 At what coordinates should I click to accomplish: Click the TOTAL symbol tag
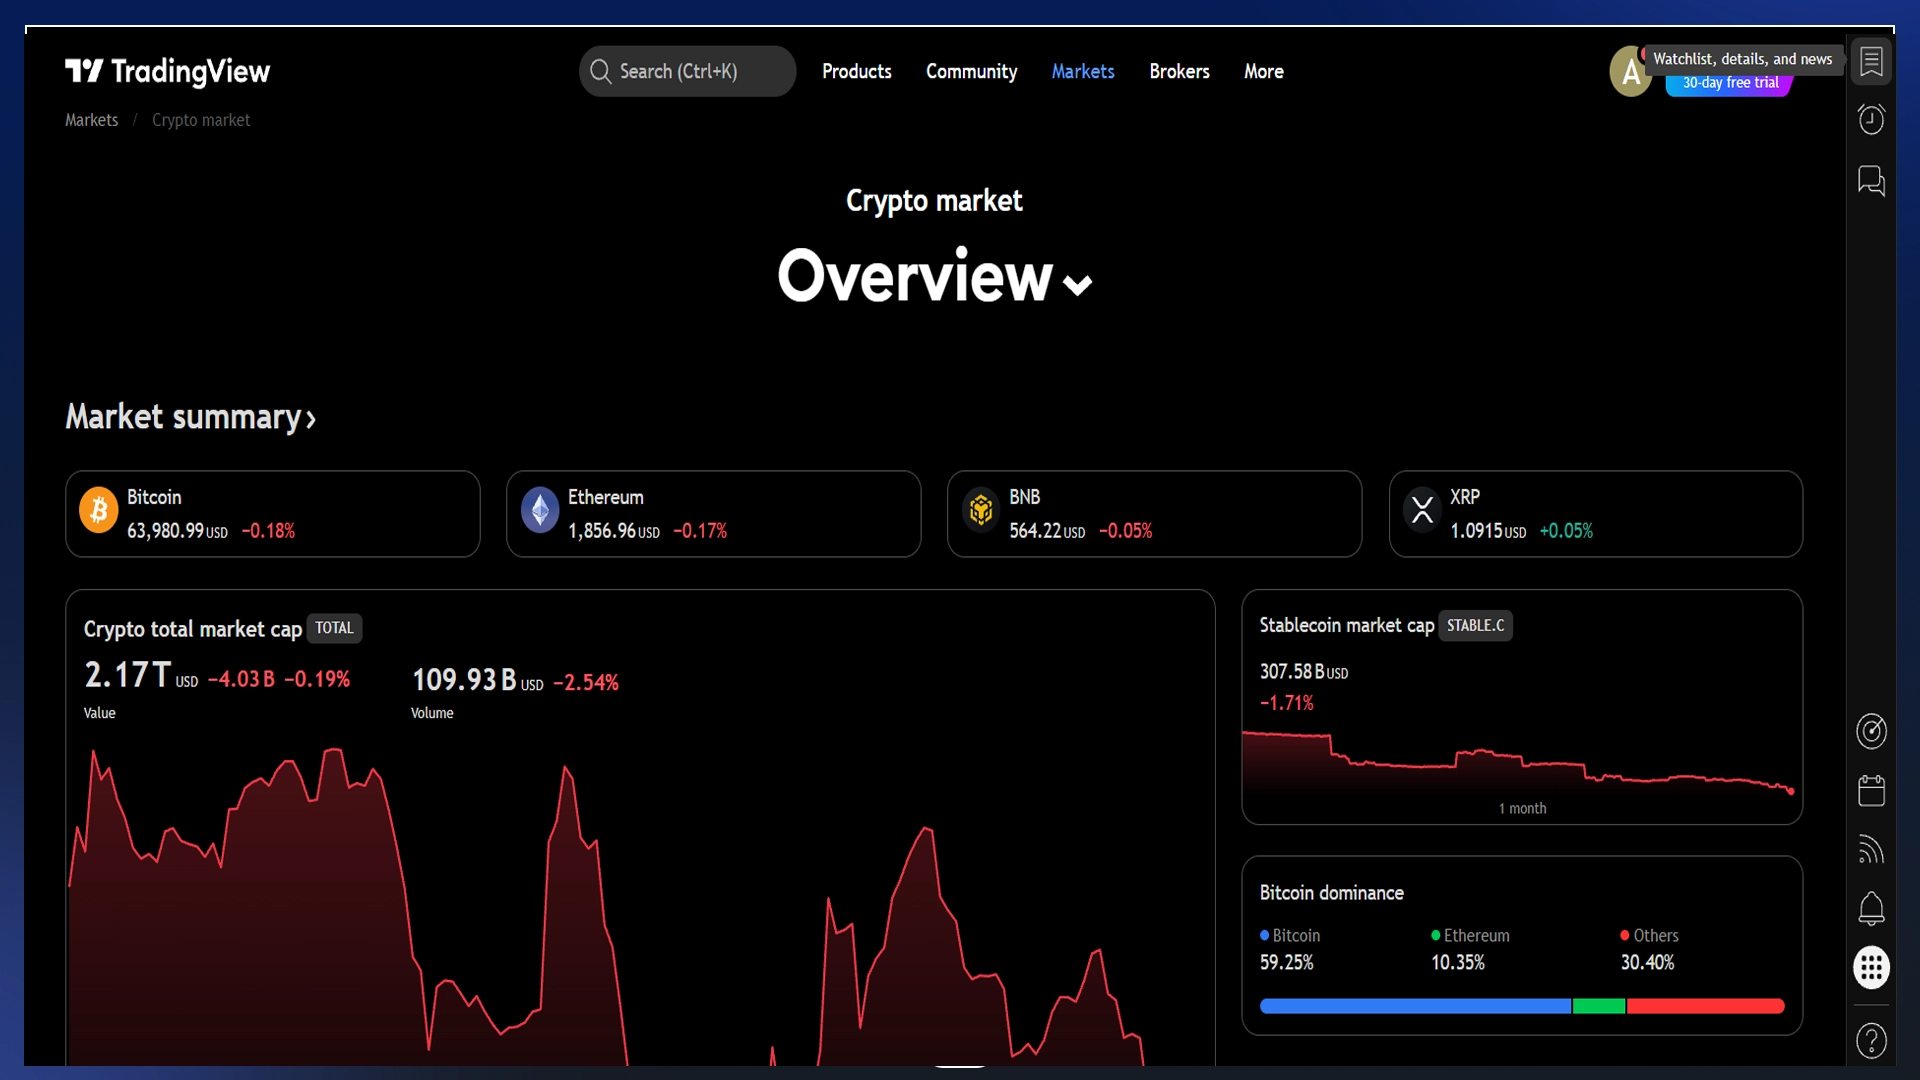334,628
